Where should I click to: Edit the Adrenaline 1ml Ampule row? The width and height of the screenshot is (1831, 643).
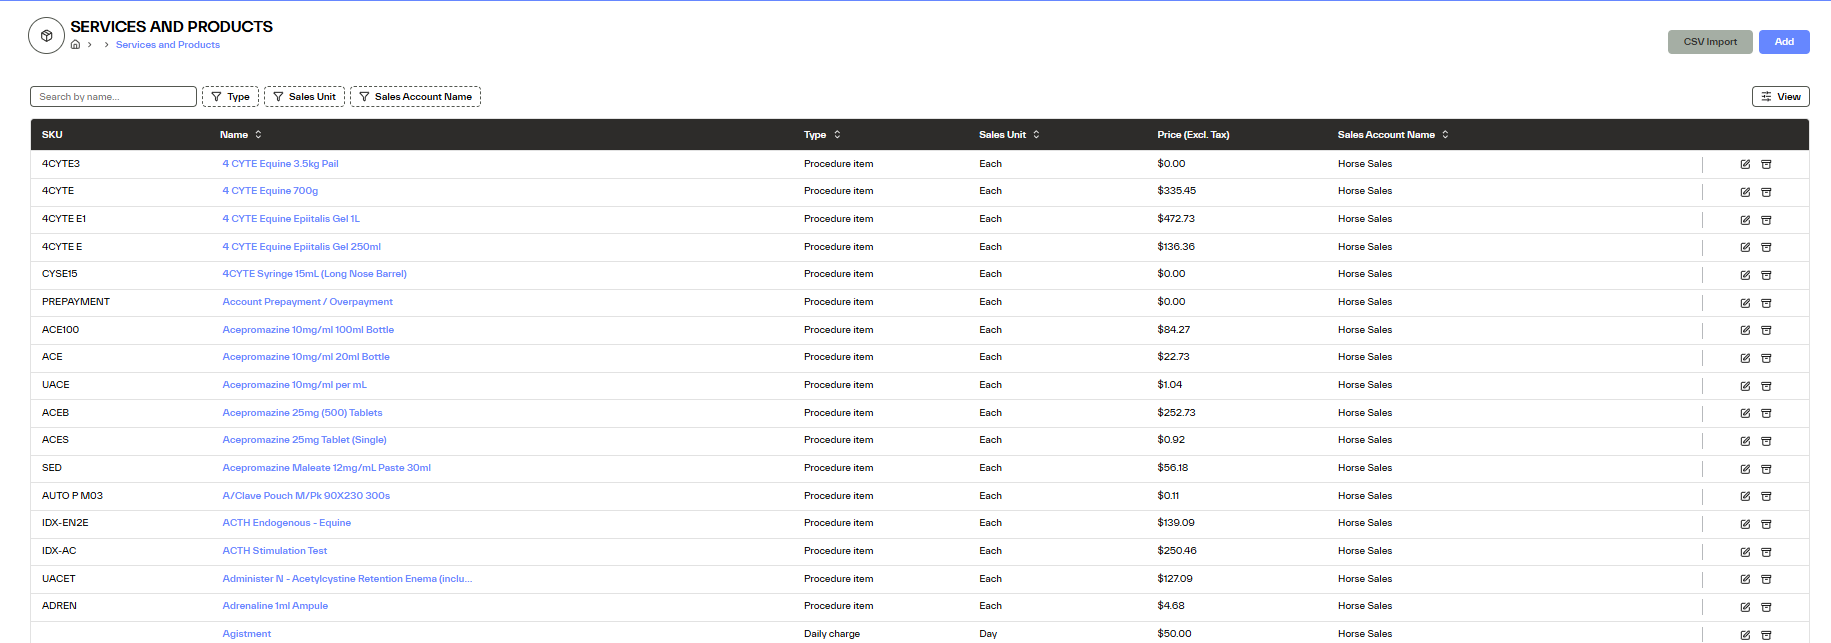click(x=1745, y=607)
